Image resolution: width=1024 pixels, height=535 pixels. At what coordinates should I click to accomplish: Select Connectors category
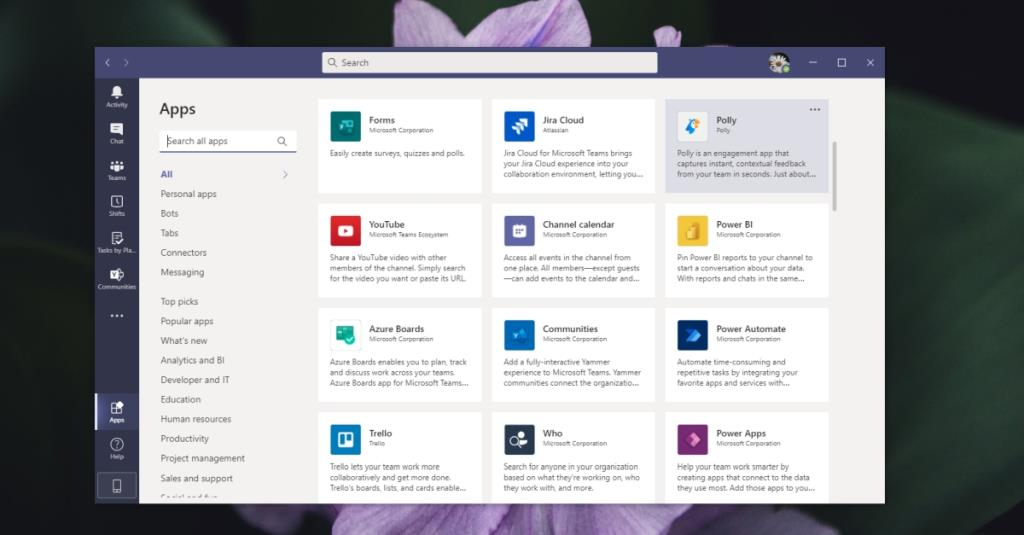184,253
